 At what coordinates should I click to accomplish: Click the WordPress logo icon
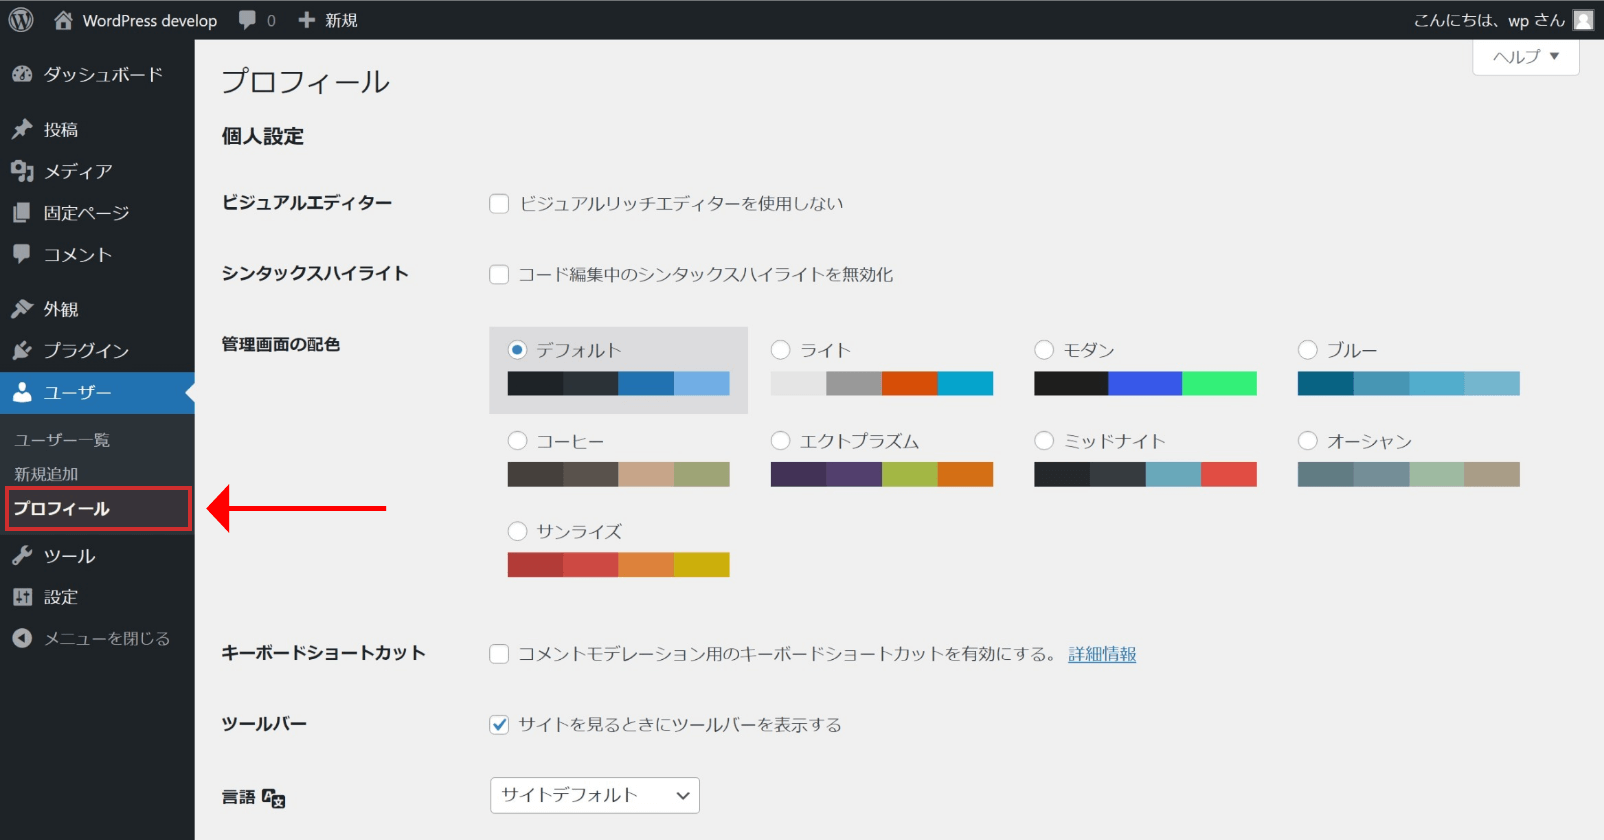pos(21,20)
